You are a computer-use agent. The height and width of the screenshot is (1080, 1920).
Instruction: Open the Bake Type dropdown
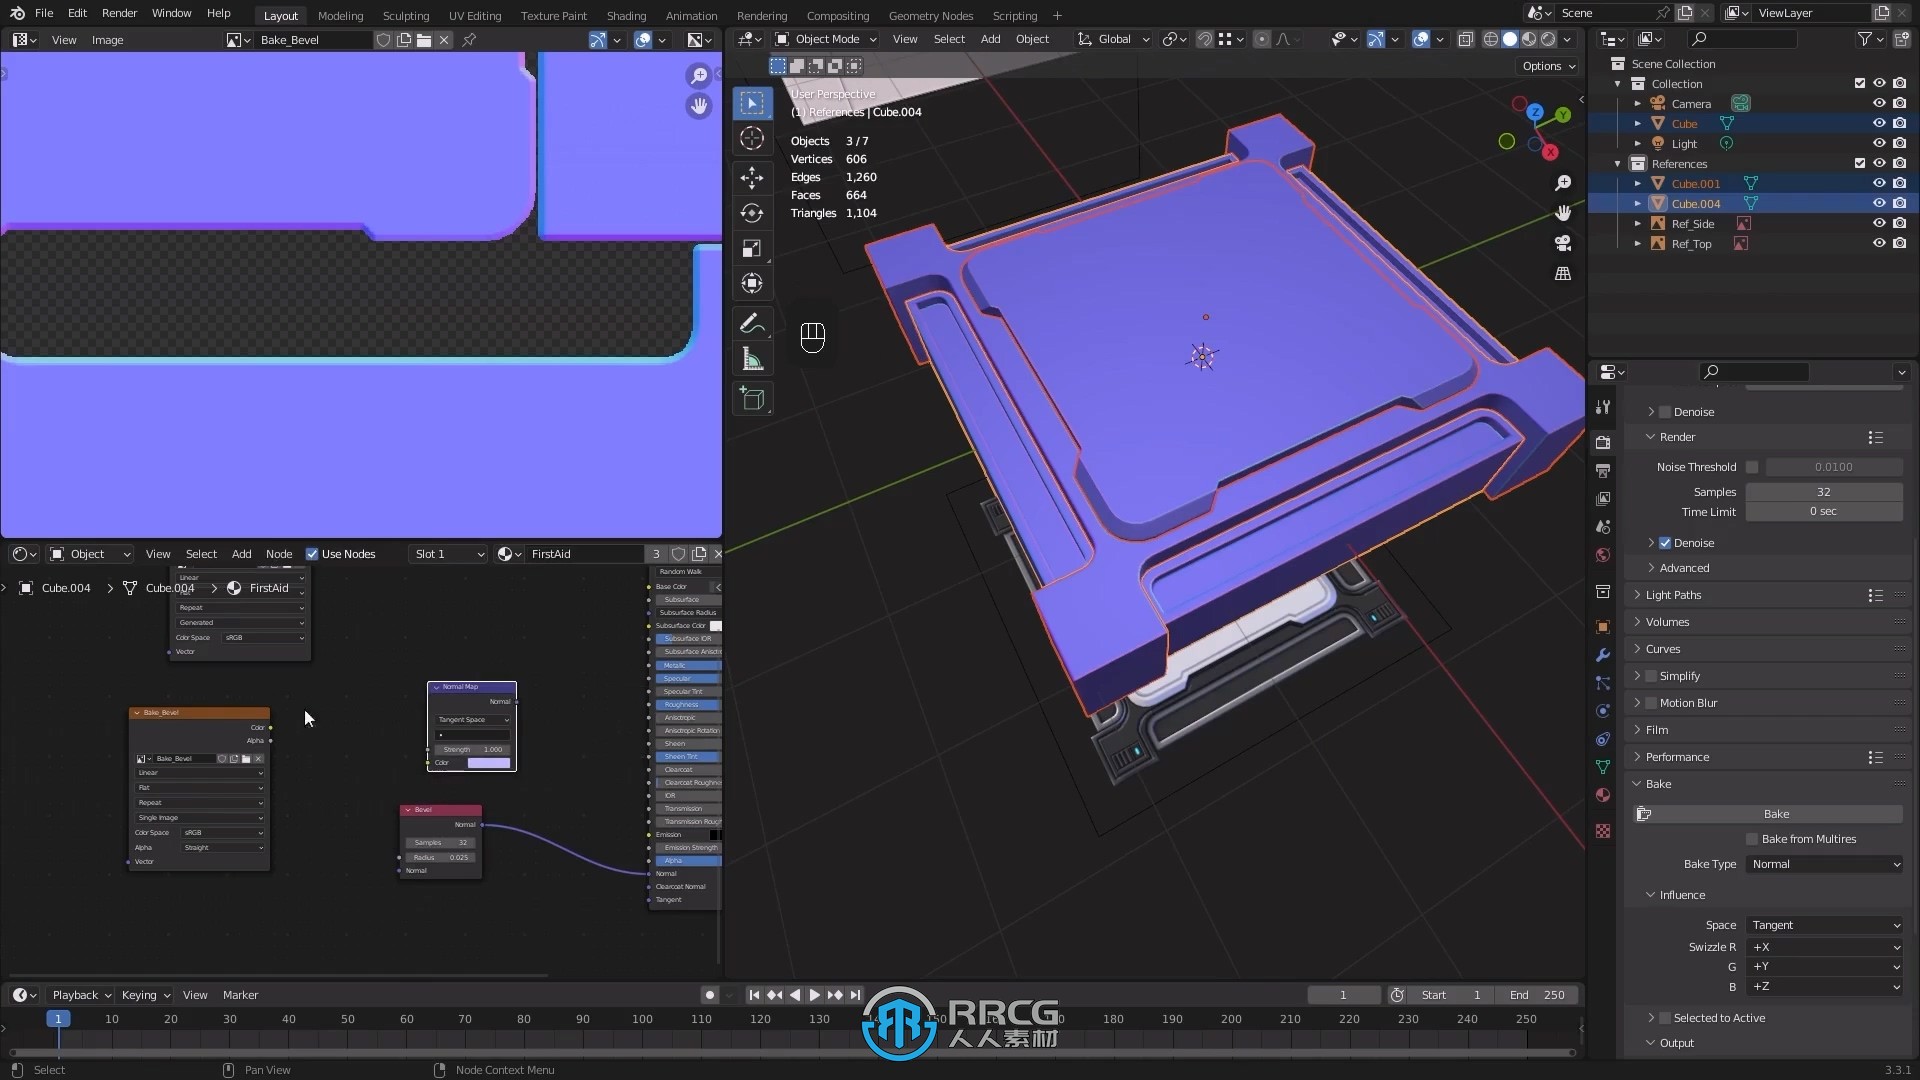pyautogui.click(x=1825, y=864)
